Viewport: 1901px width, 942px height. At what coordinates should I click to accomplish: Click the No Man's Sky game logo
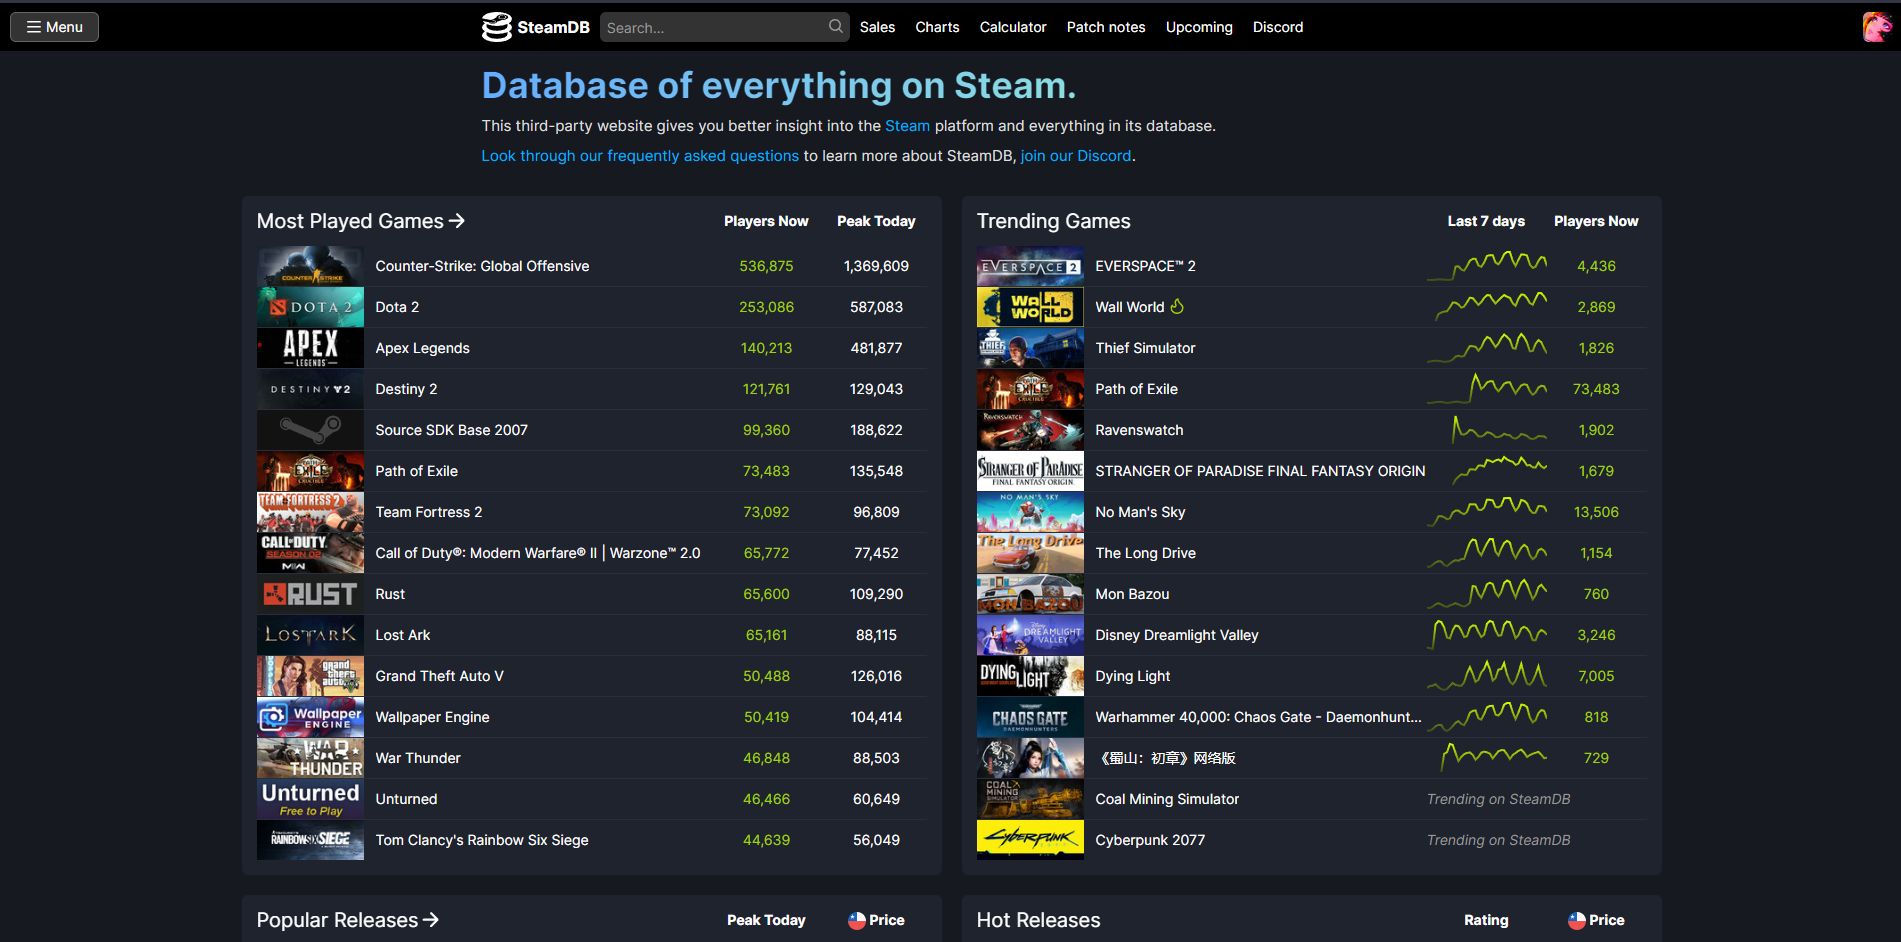1030,512
